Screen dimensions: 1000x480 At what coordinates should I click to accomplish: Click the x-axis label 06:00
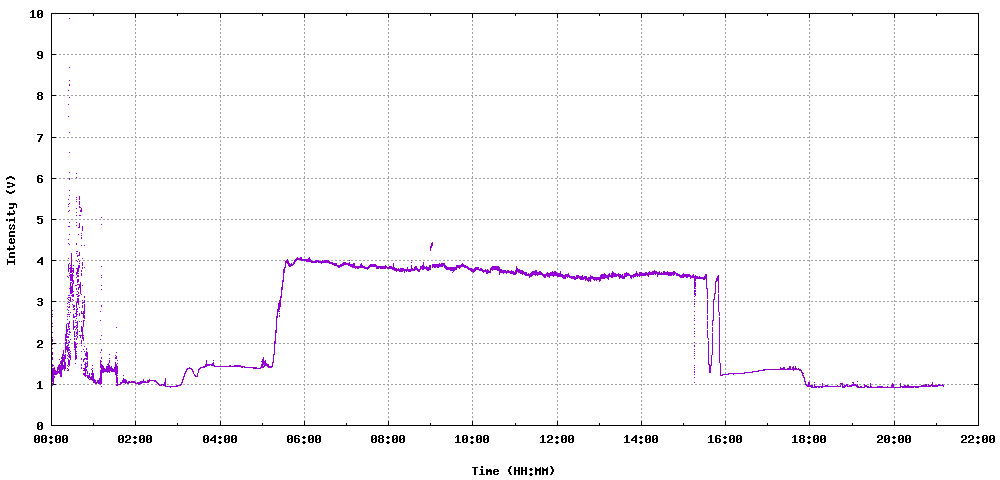coord(304,439)
